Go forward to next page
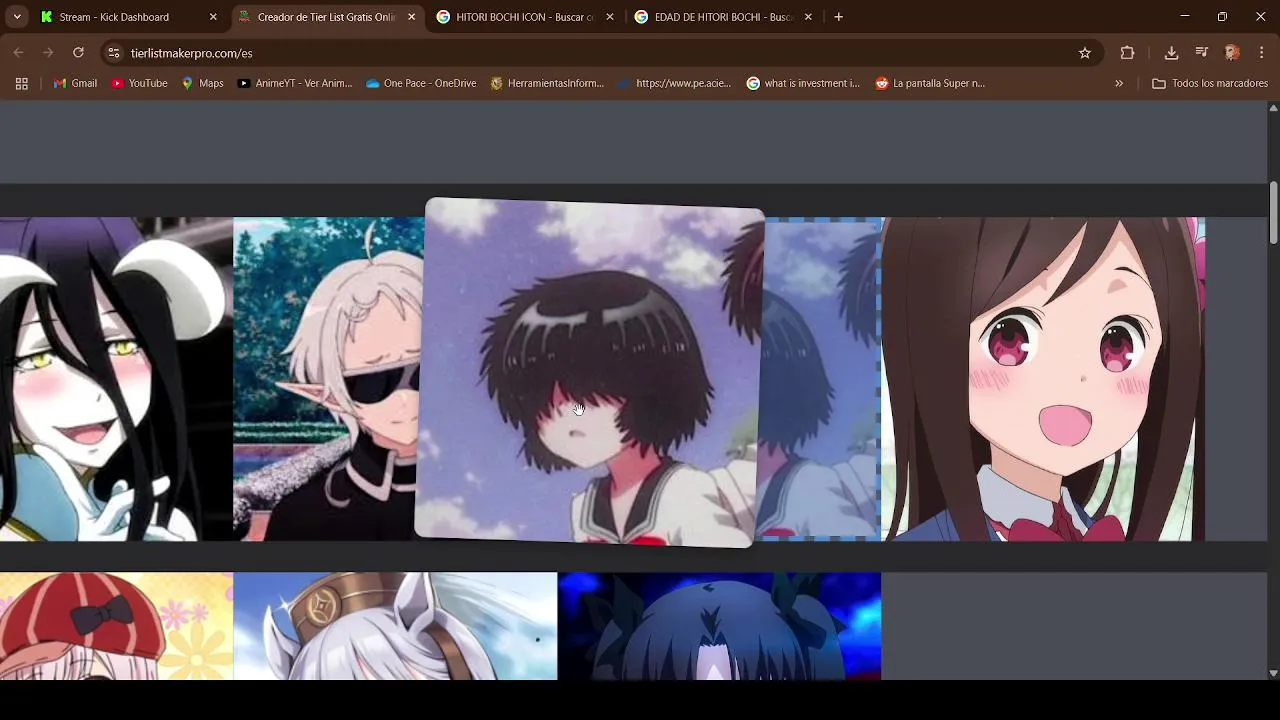1280x720 pixels. (x=48, y=53)
